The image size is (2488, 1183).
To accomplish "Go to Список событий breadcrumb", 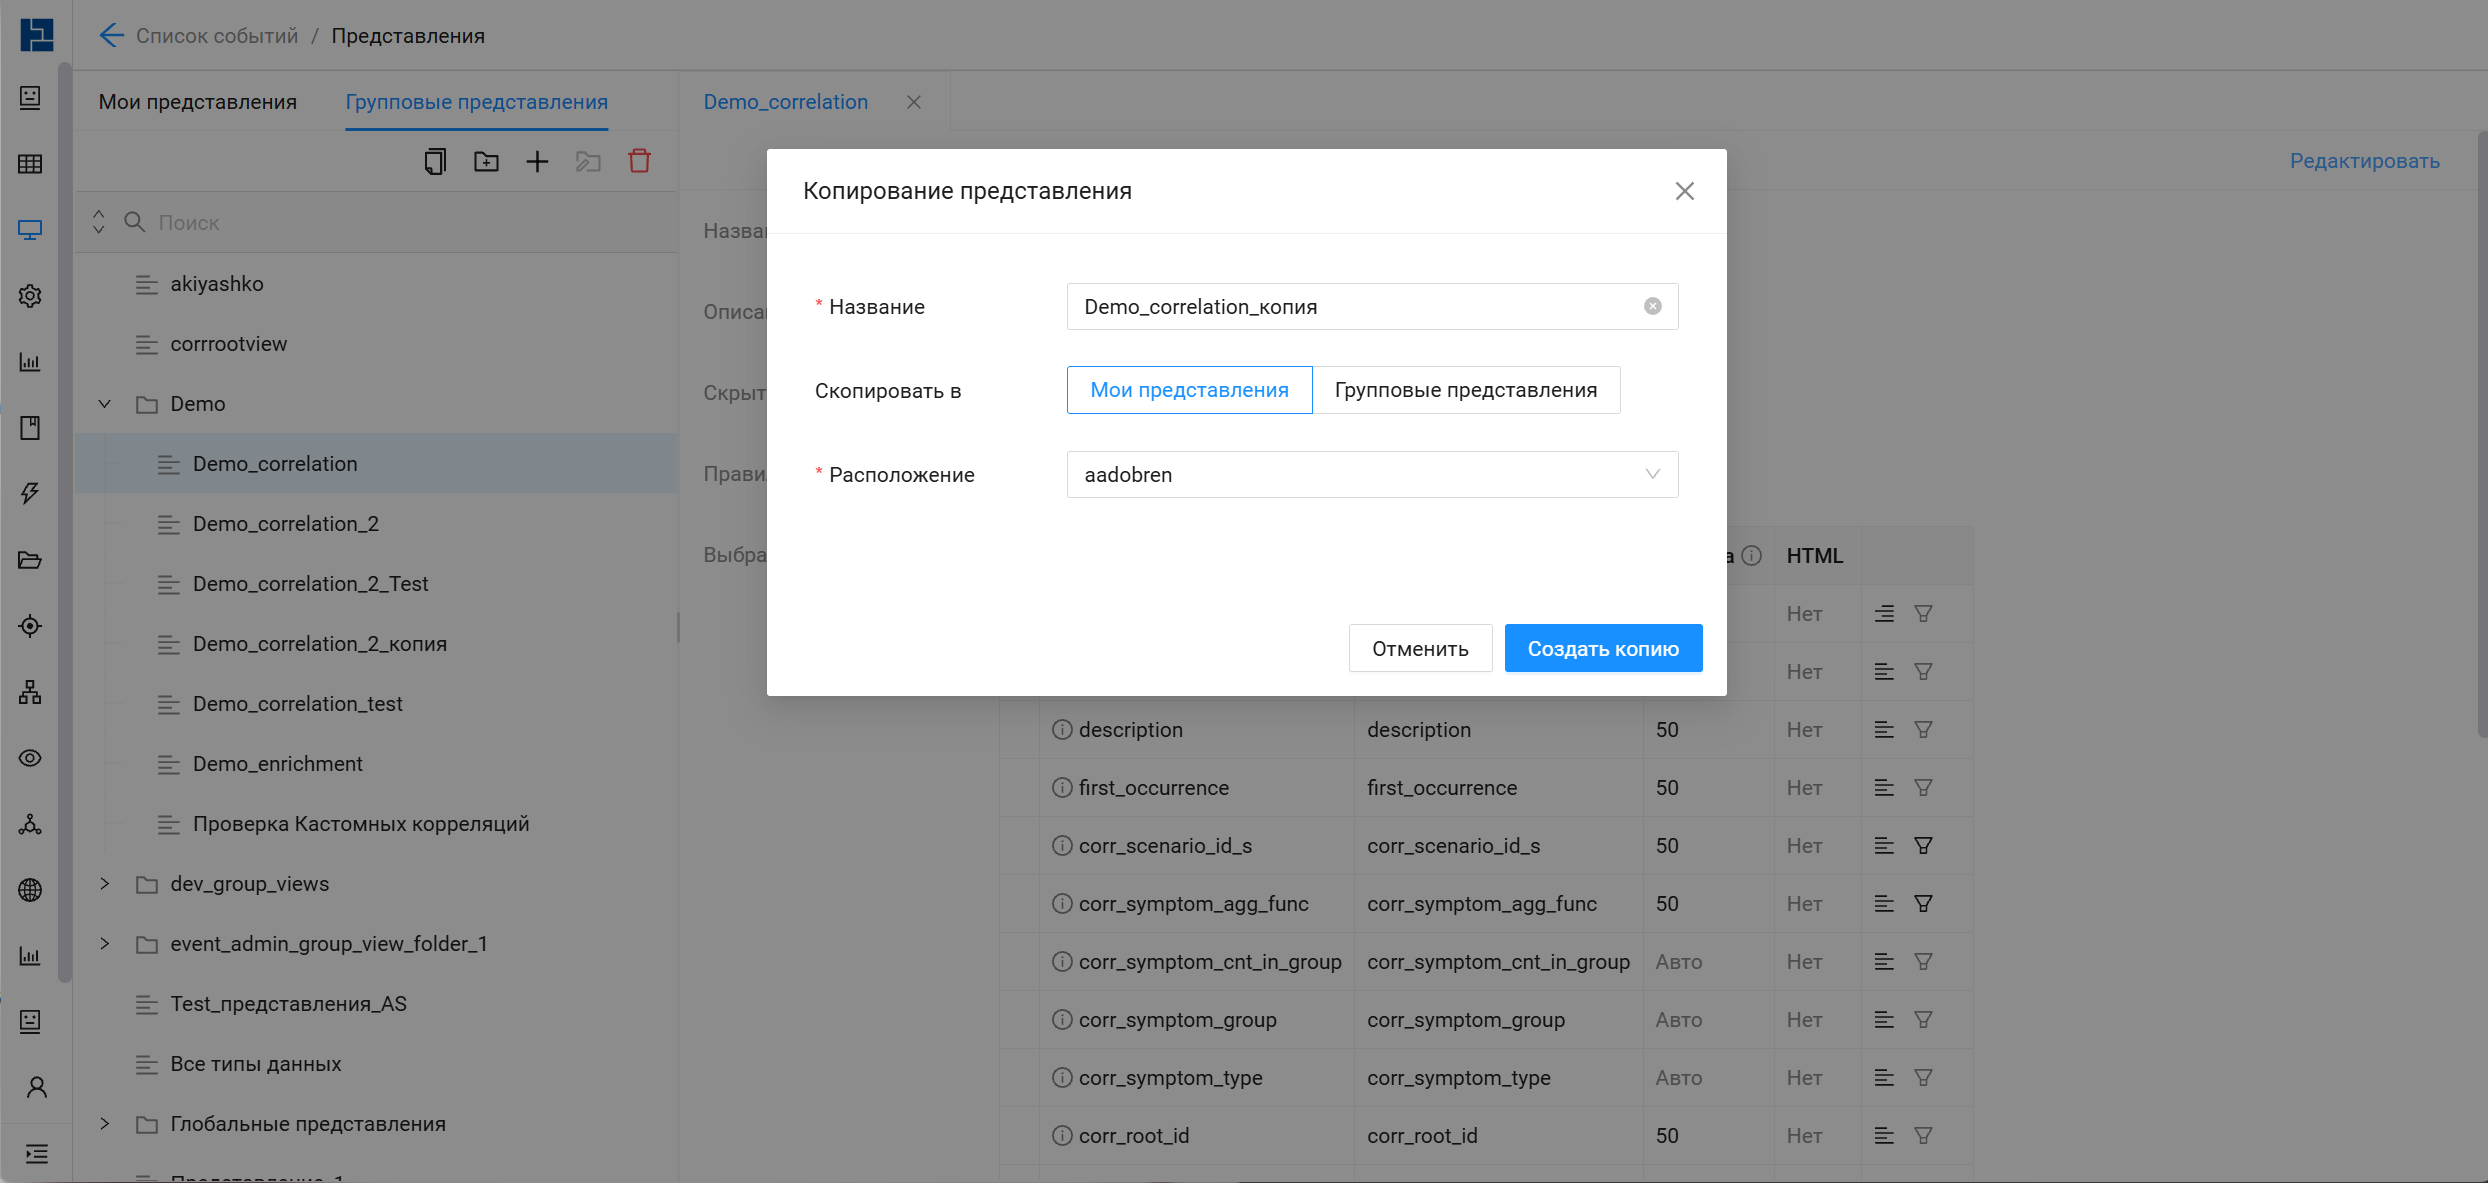I will (217, 36).
